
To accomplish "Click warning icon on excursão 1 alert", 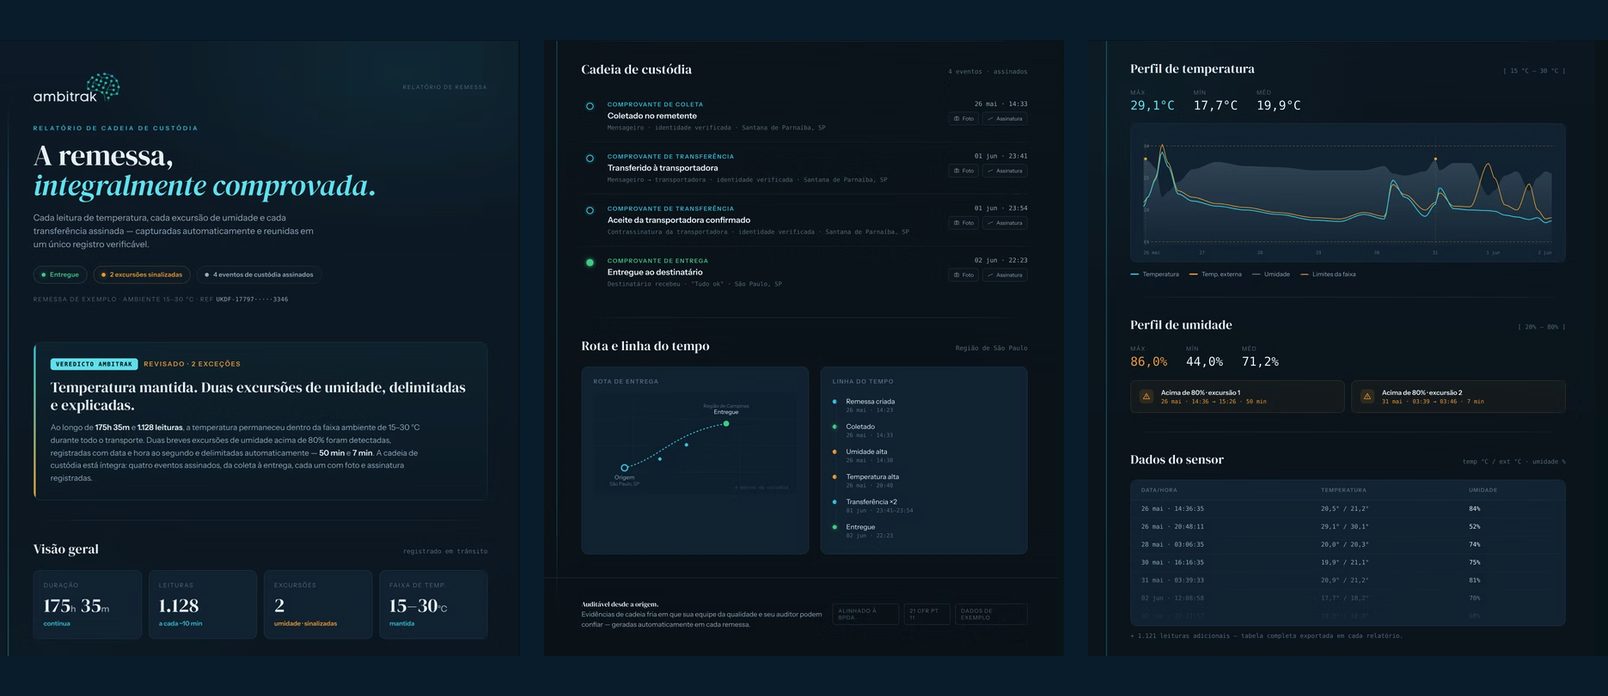I will point(1146,397).
